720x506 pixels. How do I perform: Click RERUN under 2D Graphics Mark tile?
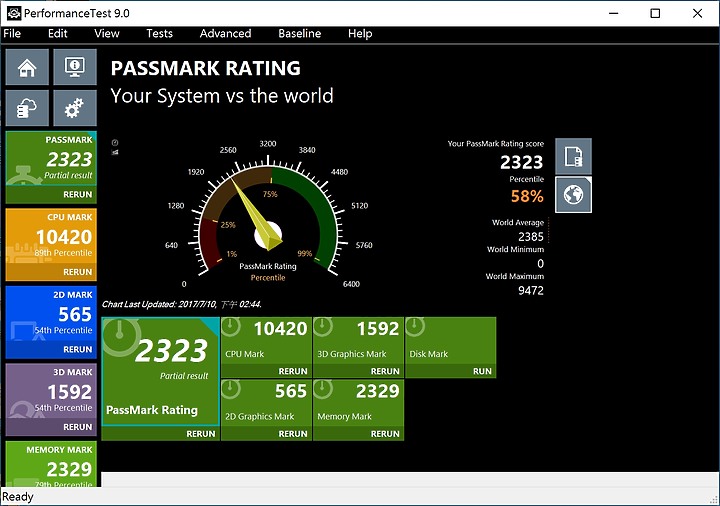point(293,434)
